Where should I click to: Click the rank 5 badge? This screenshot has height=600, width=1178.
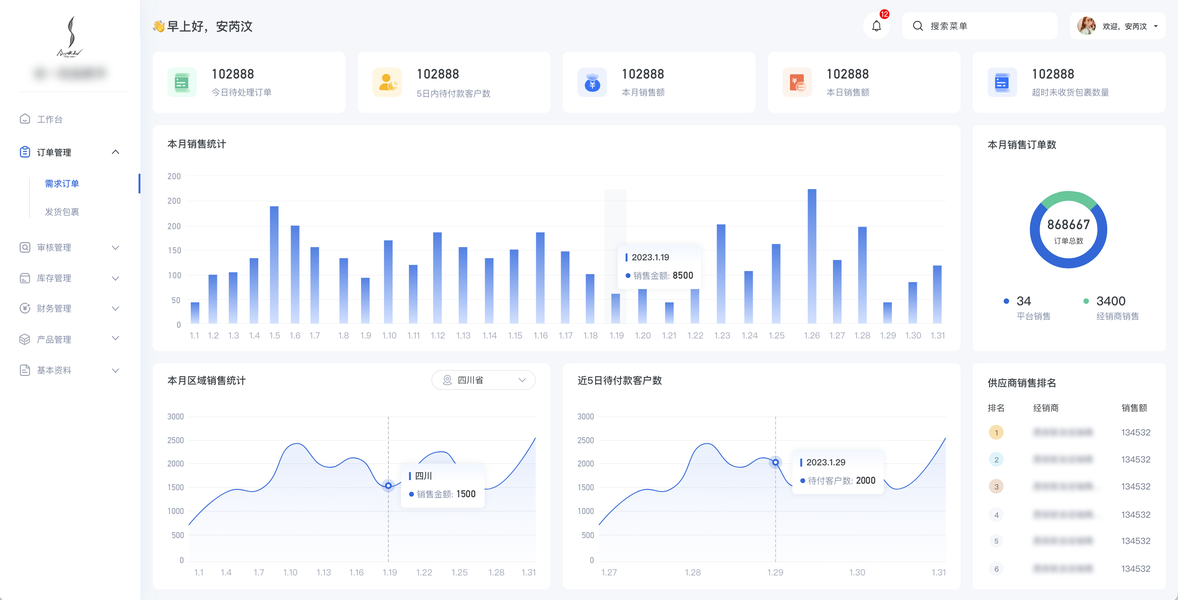(996, 541)
